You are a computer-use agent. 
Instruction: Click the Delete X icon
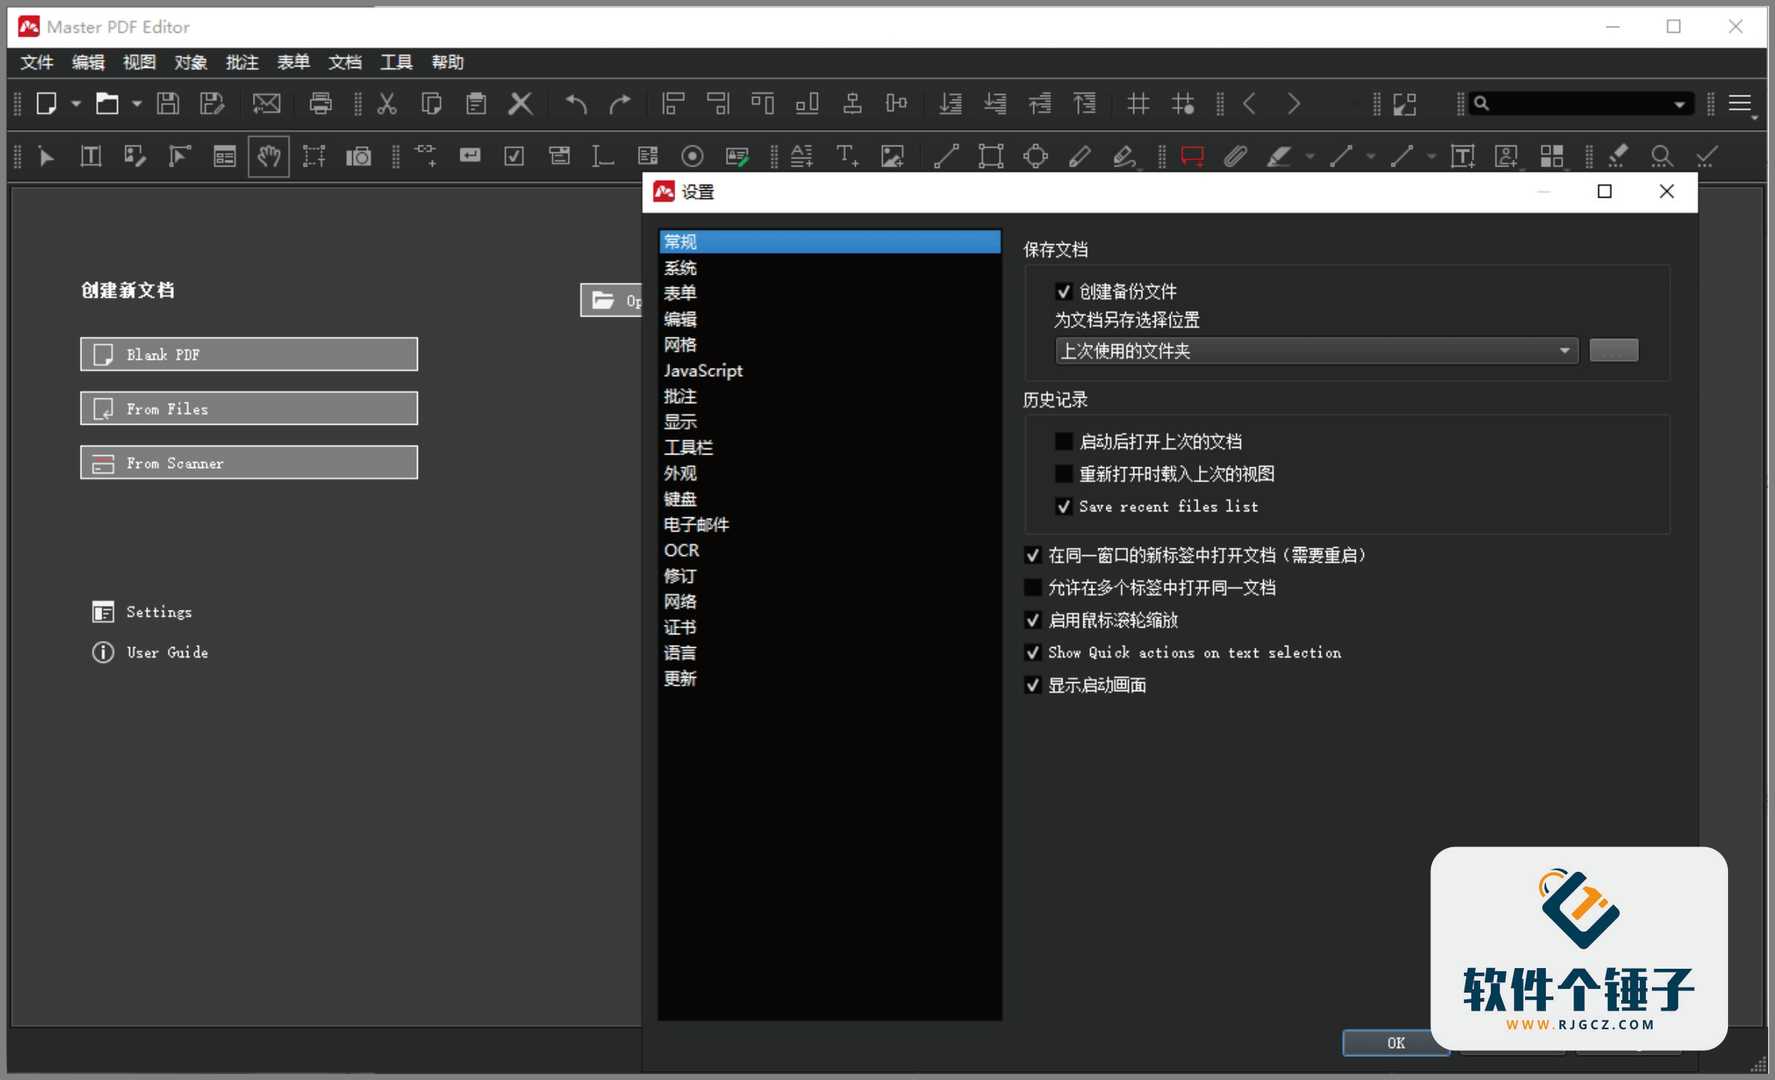click(x=521, y=103)
